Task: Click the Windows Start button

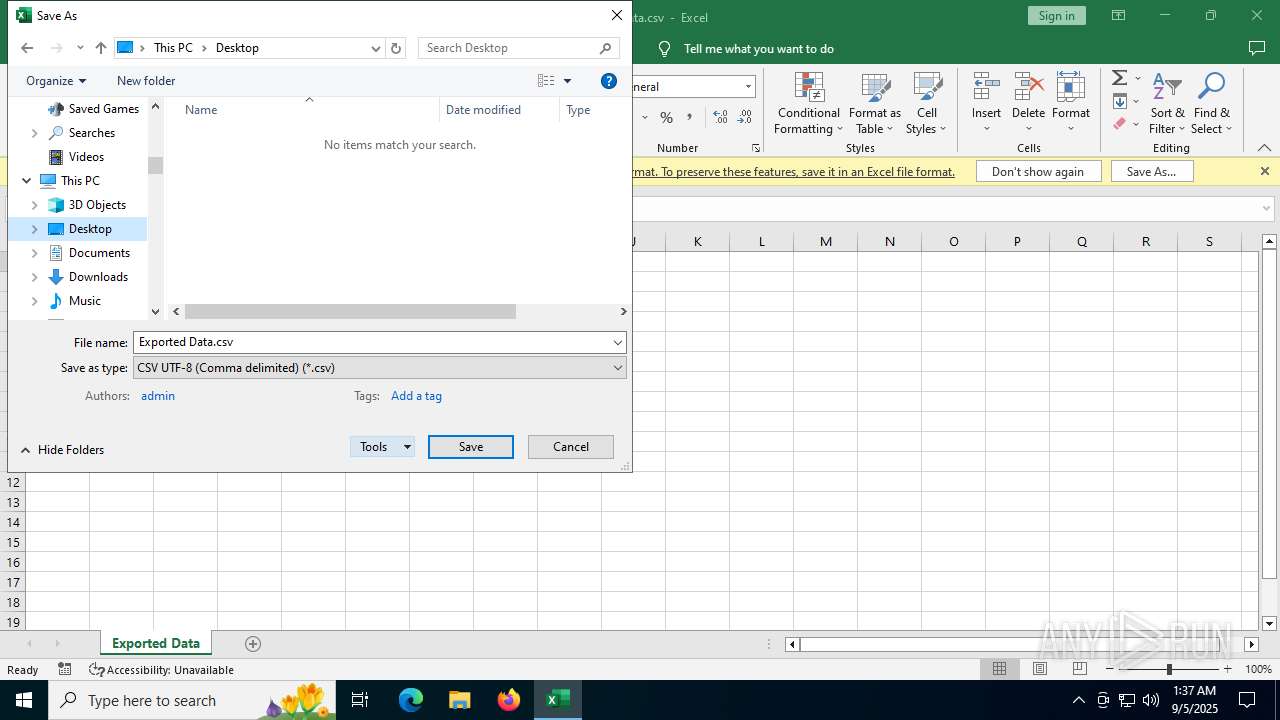Action: click(24, 700)
